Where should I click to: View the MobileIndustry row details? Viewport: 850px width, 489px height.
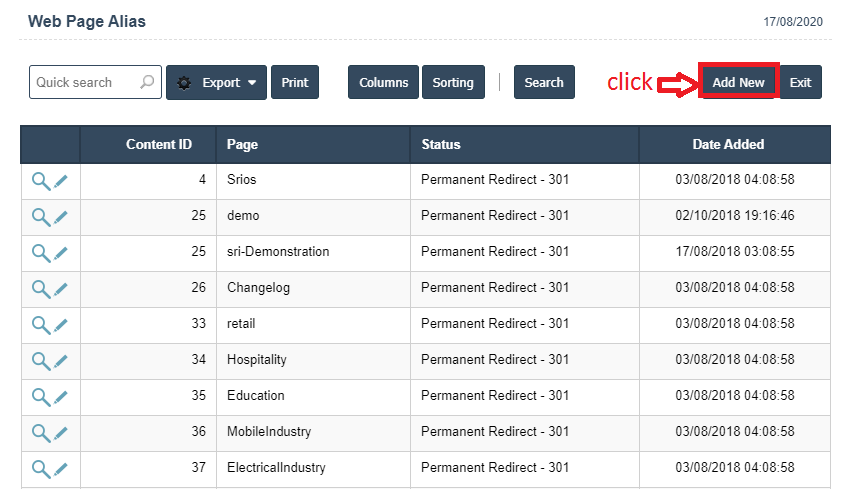pos(41,432)
